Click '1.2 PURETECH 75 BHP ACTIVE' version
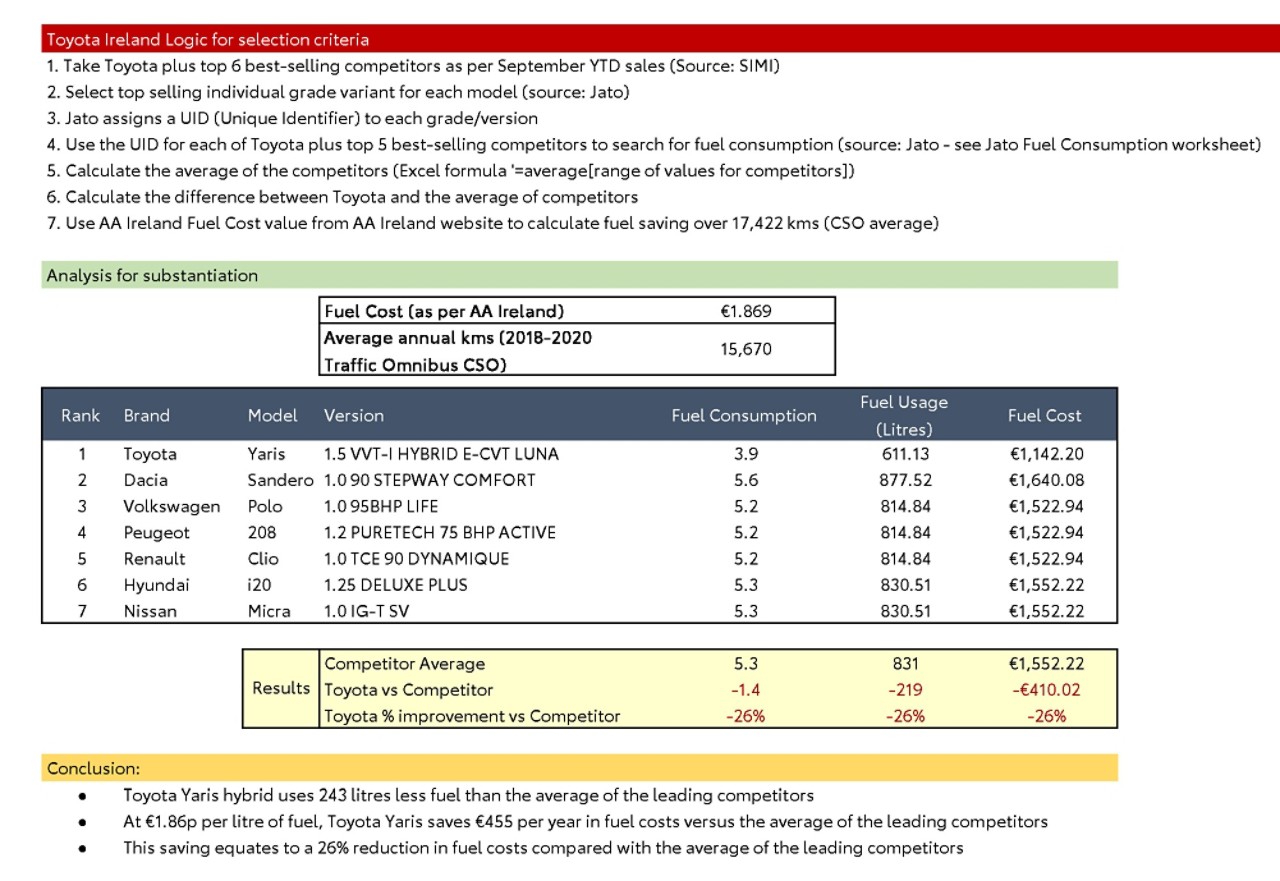 click(x=439, y=533)
